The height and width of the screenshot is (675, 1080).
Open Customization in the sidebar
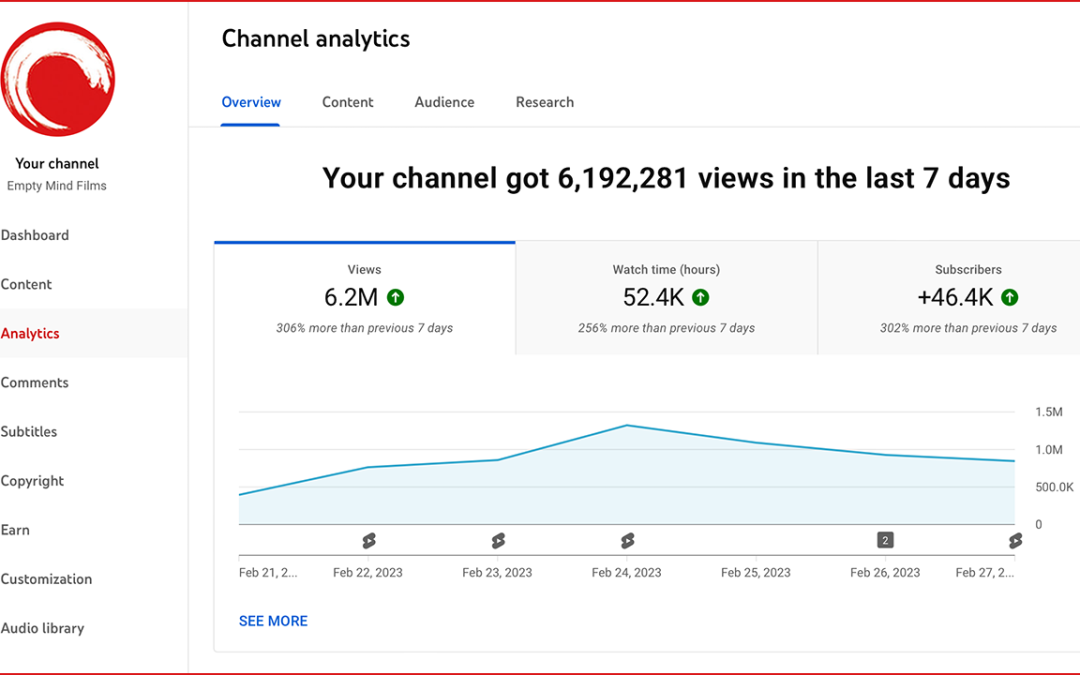coord(46,579)
